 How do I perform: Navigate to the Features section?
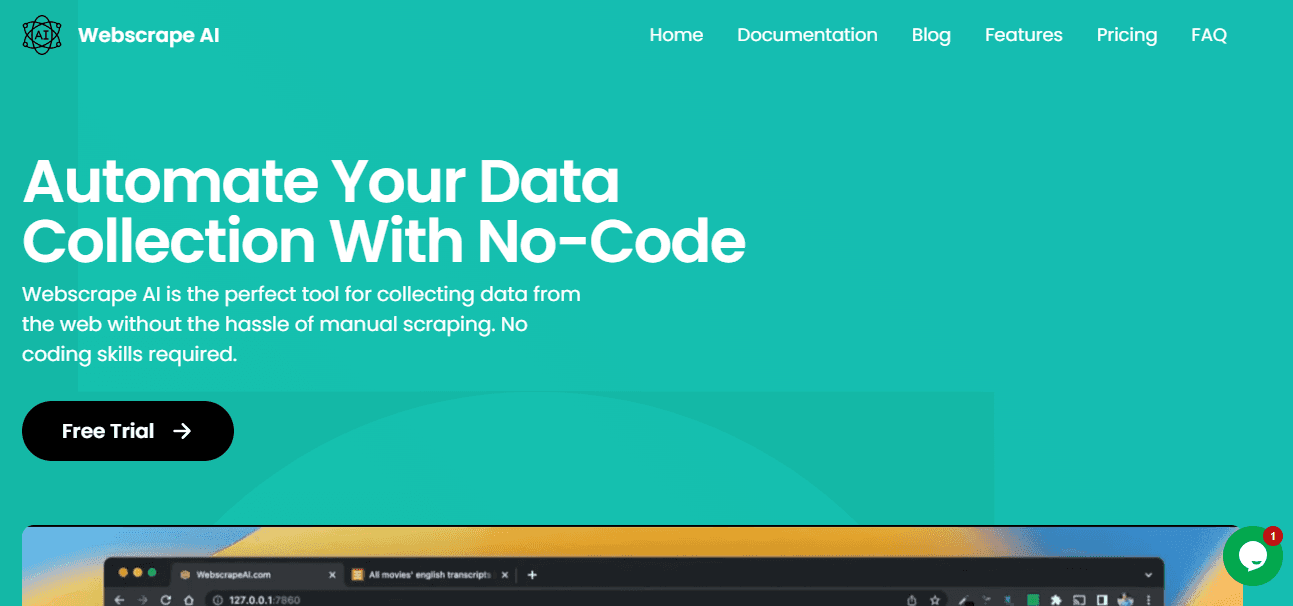(x=1023, y=35)
